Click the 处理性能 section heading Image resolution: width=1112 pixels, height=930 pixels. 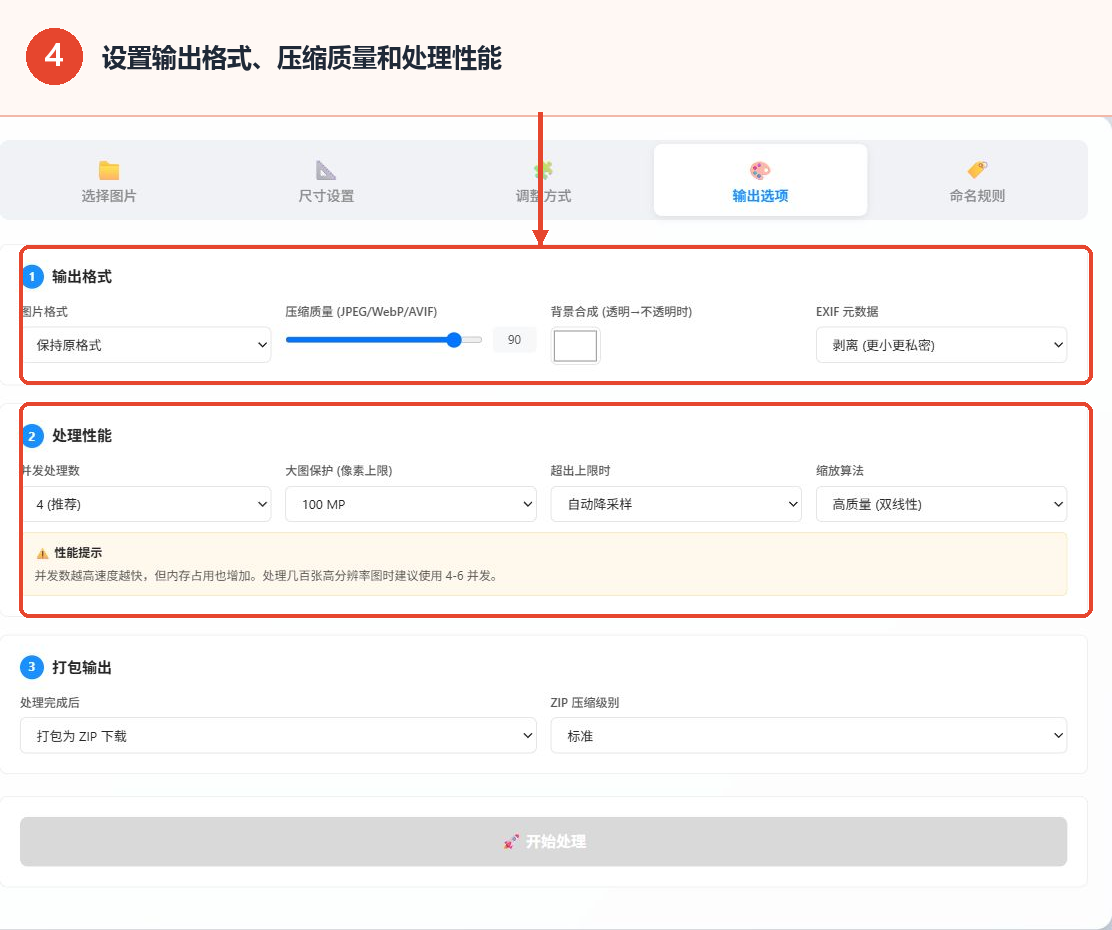[82, 436]
